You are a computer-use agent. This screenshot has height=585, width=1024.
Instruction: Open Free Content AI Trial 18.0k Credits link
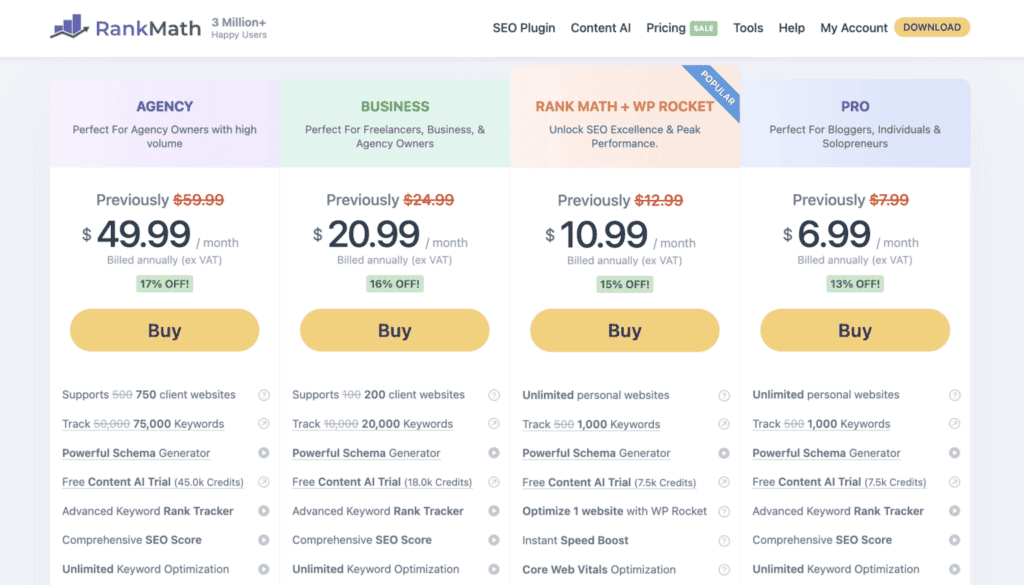(x=382, y=482)
